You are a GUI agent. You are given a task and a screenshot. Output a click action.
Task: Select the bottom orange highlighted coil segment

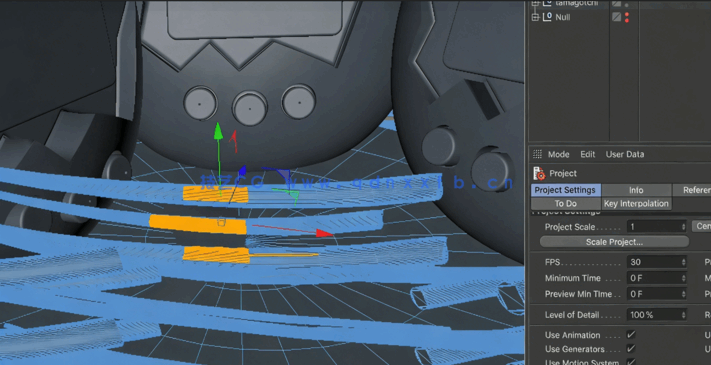tap(216, 255)
